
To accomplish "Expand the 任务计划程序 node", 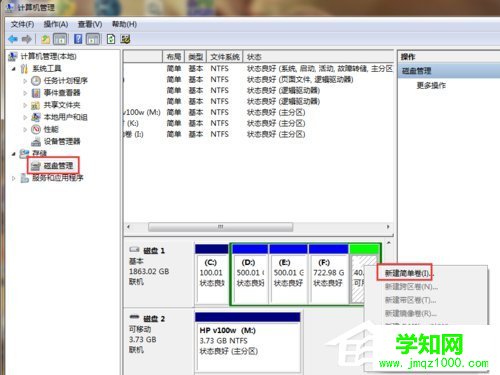I will pos(25,81).
